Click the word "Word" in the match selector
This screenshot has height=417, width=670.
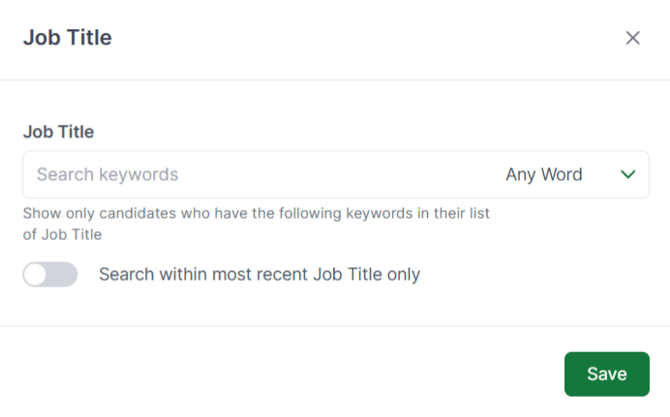pos(562,175)
